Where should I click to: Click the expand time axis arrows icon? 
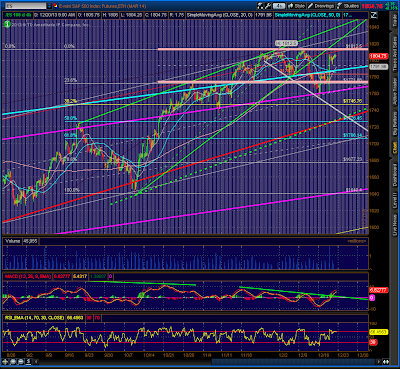386,362
